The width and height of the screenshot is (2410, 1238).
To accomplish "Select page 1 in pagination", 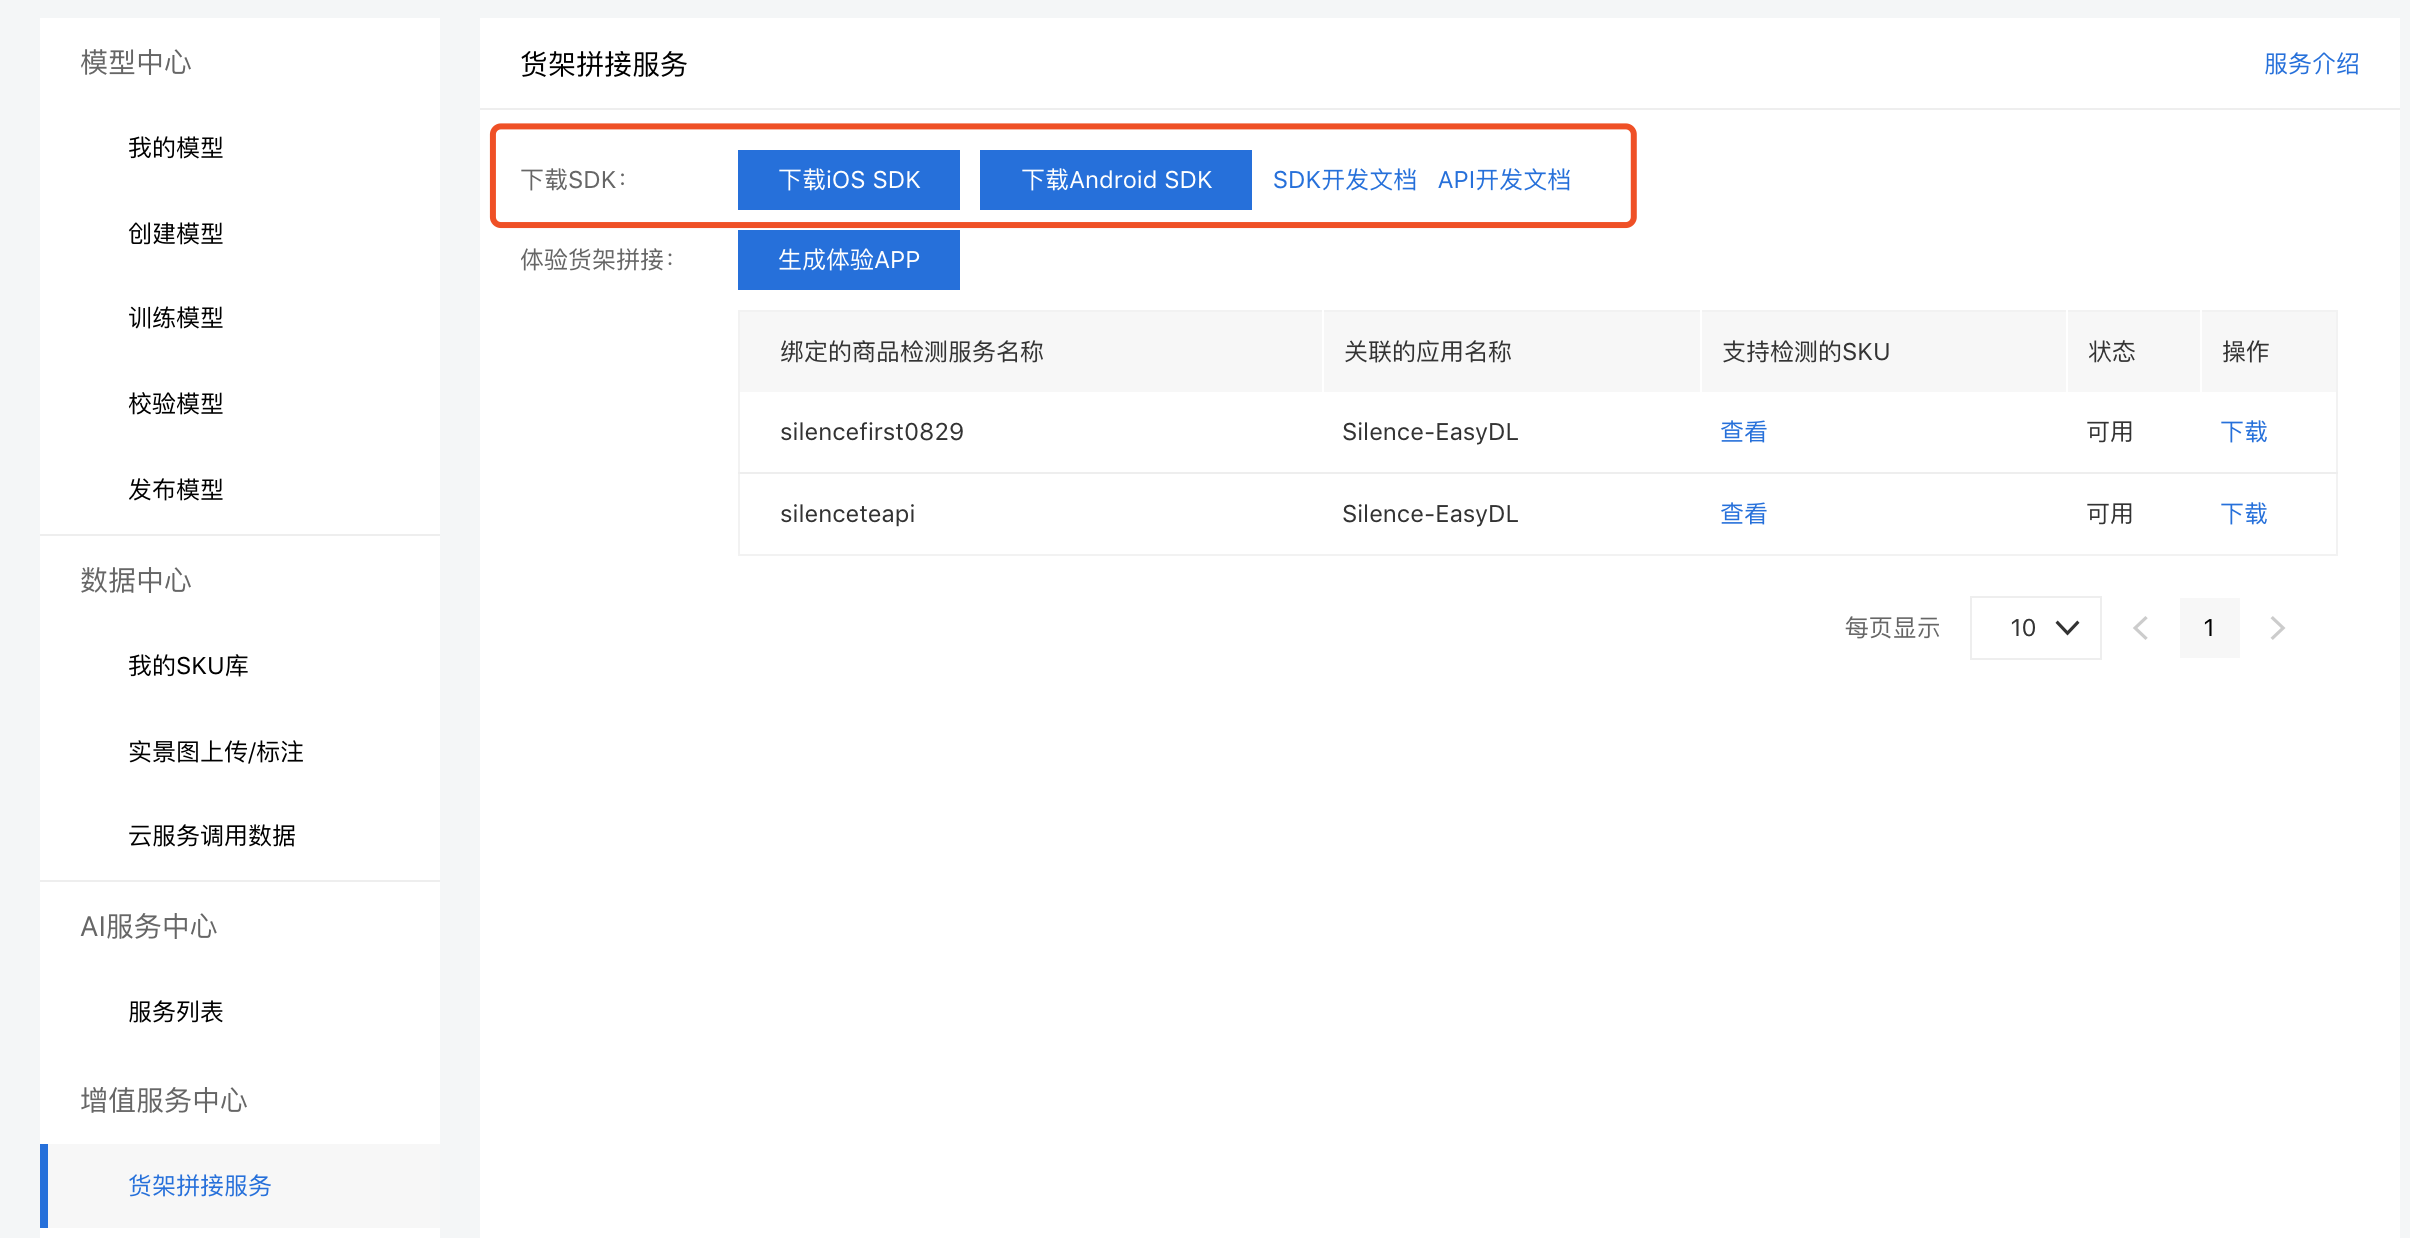I will point(2209,628).
